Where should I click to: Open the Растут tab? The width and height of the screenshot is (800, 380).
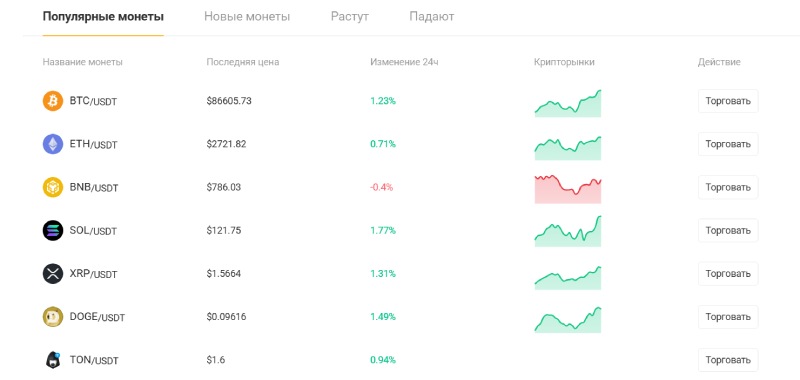point(349,17)
